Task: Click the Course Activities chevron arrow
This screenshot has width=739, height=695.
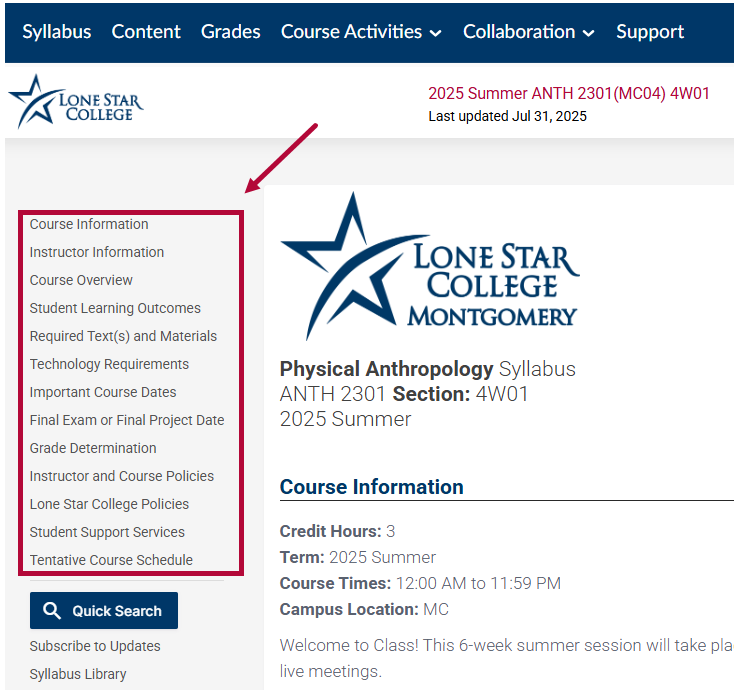Action: pyautogui.click(x=436, y=33)
